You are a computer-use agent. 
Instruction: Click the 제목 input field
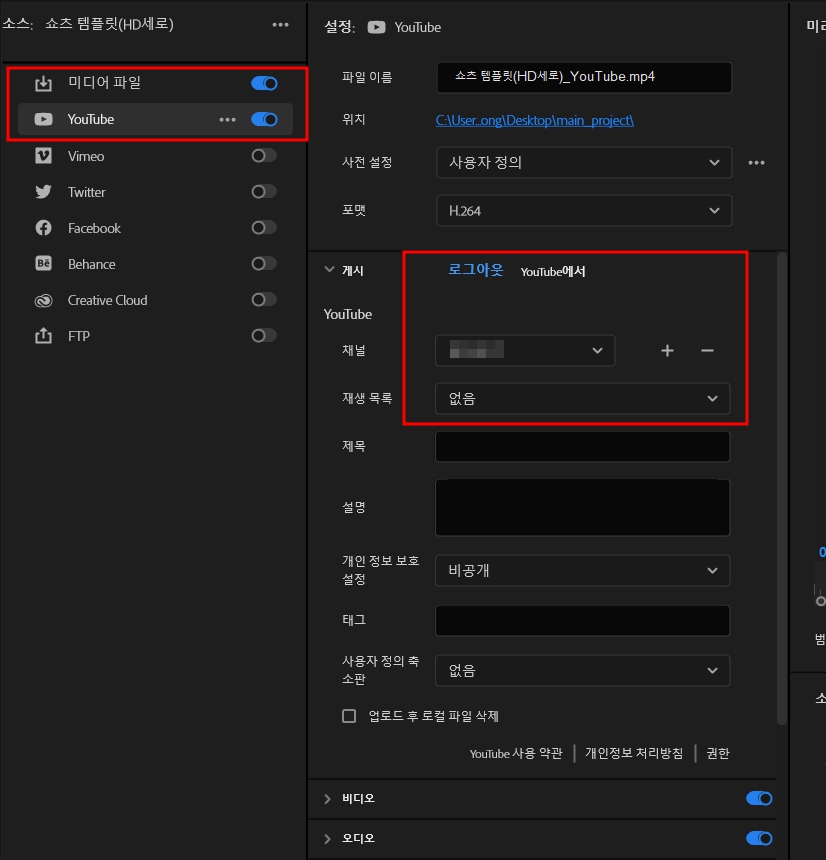[582, 446]
